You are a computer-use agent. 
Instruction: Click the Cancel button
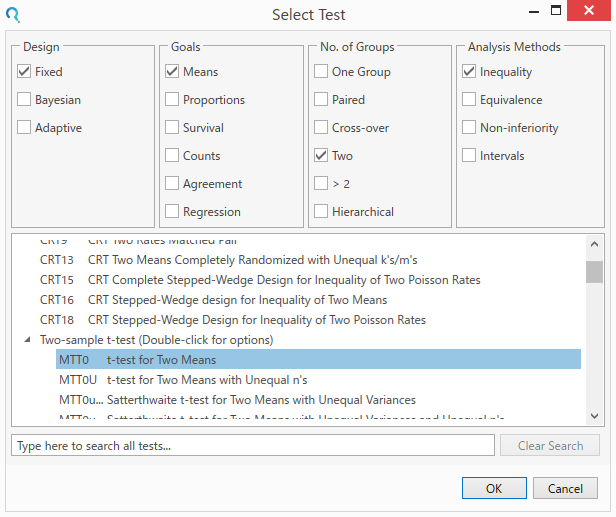566,489
